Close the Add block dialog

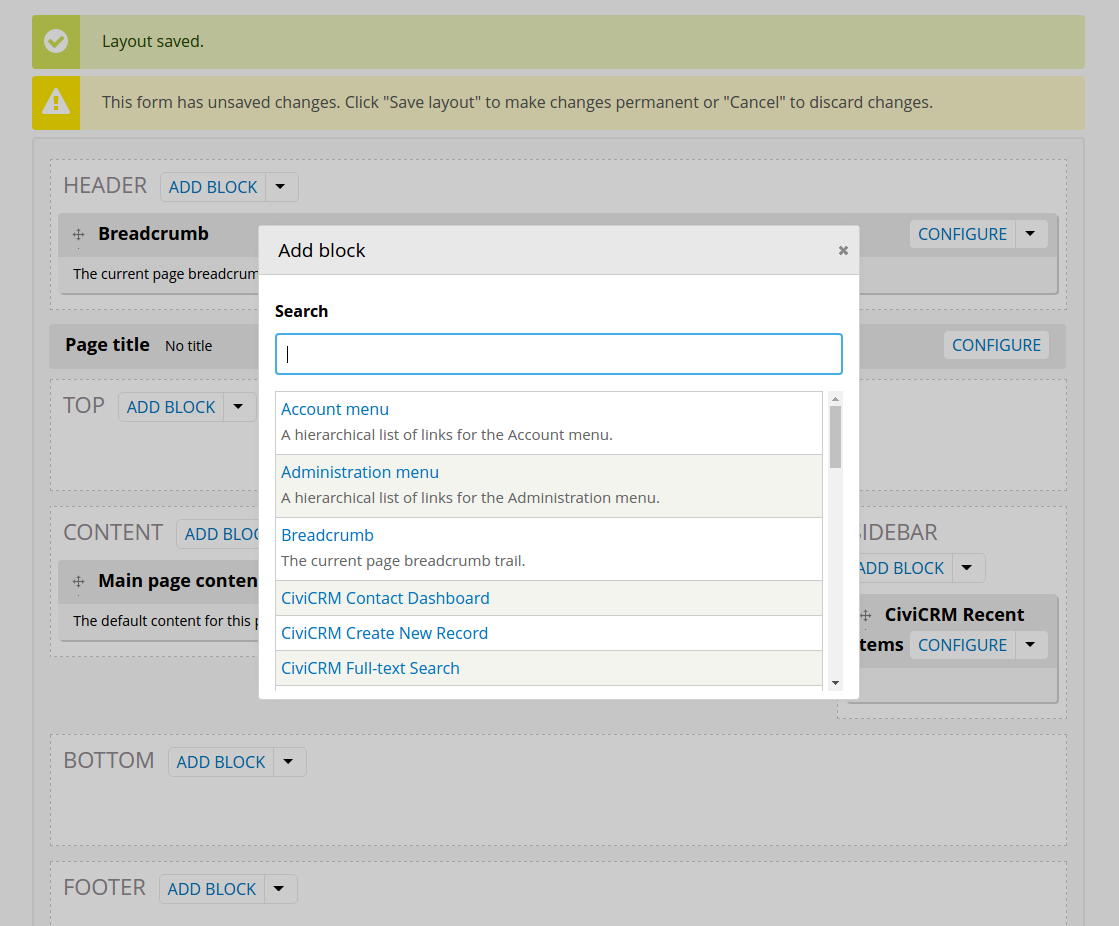coord(843,251)
